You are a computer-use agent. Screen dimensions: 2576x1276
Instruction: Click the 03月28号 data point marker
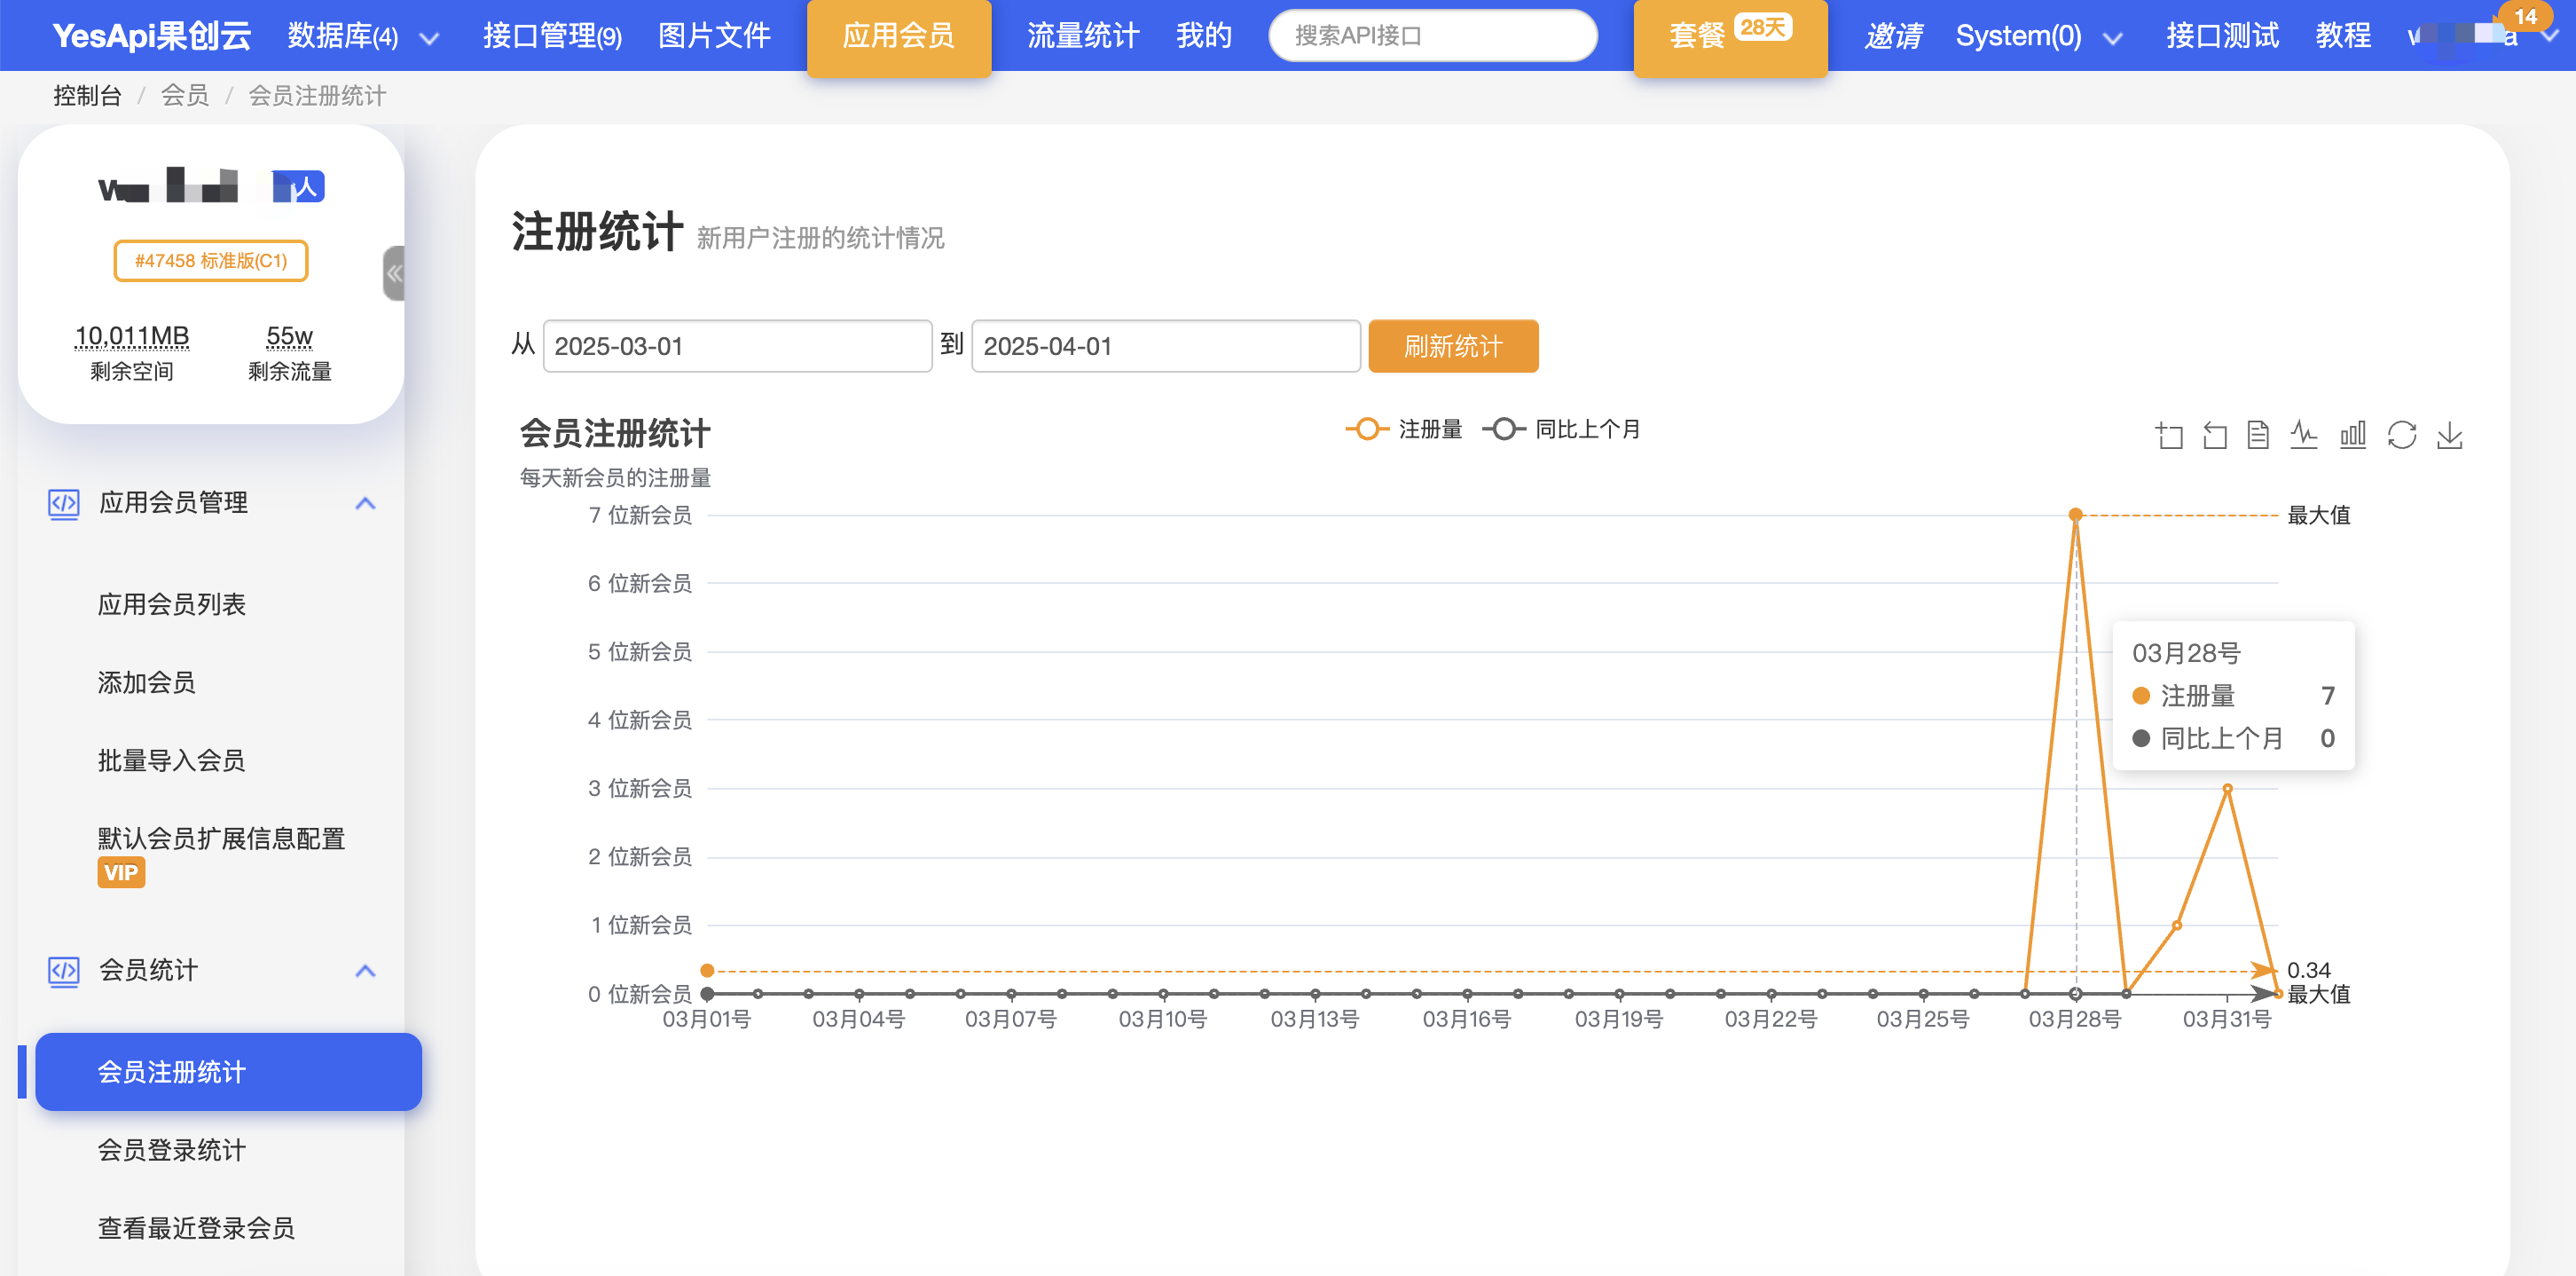(x=2075, y=515)
